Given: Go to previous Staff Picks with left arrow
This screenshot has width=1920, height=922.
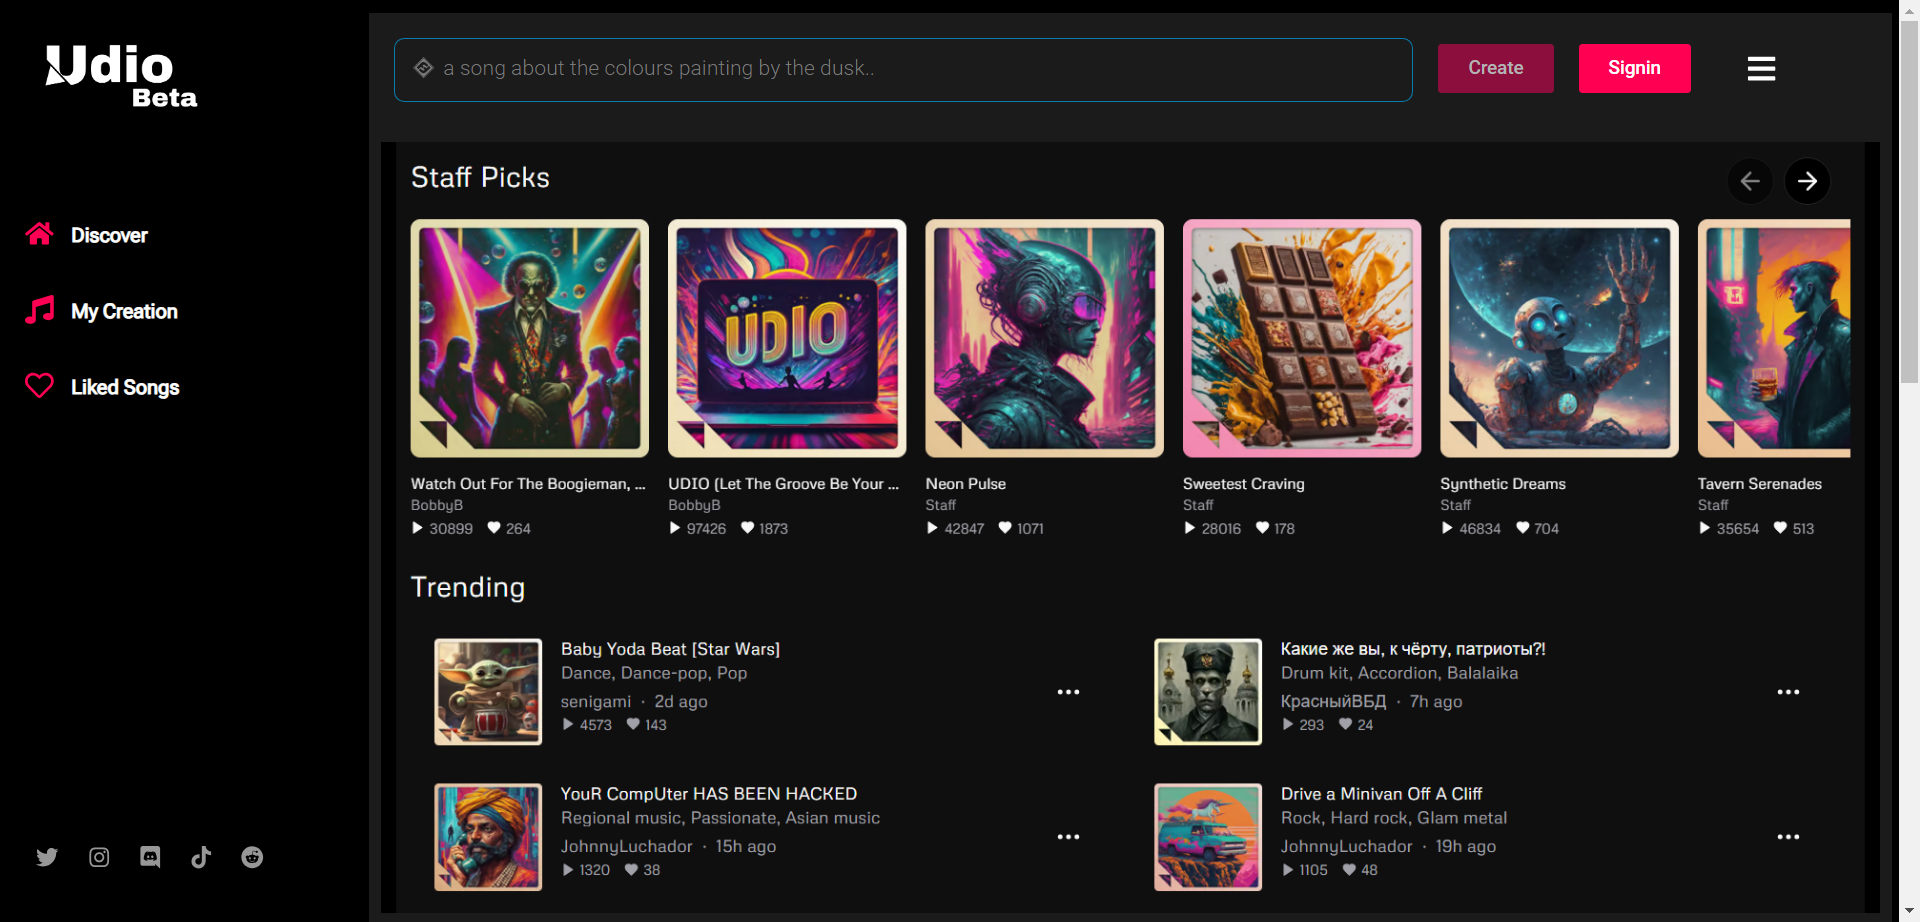Looking at the screenshot, I should [x=1750, y=181].
